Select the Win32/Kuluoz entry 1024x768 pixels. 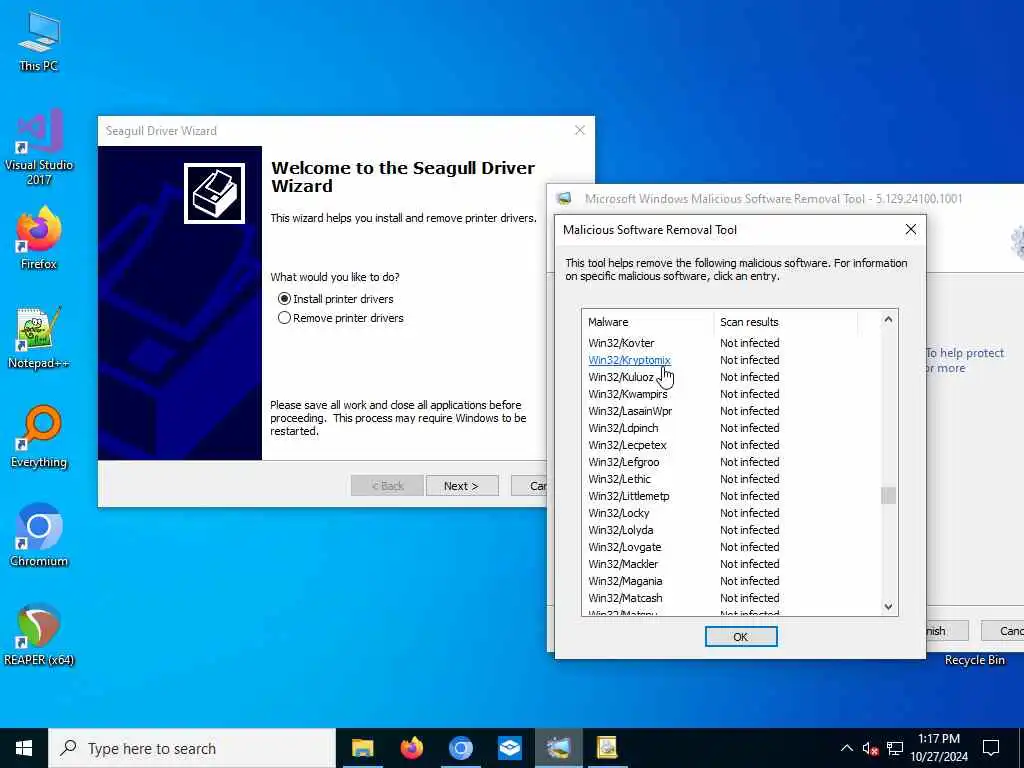[x=621, y=377]
